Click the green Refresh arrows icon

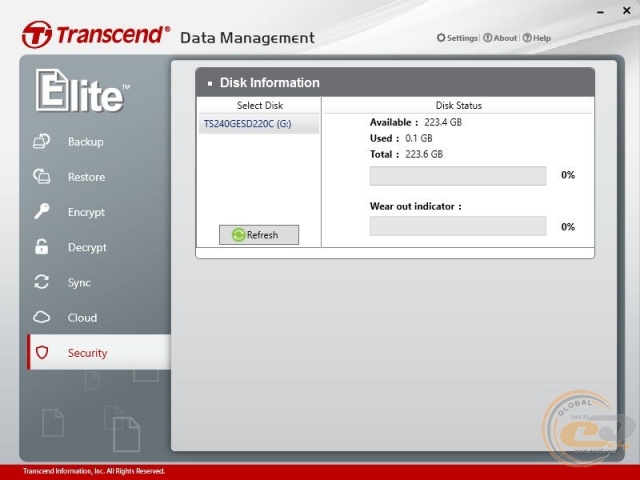pos(238,235)
